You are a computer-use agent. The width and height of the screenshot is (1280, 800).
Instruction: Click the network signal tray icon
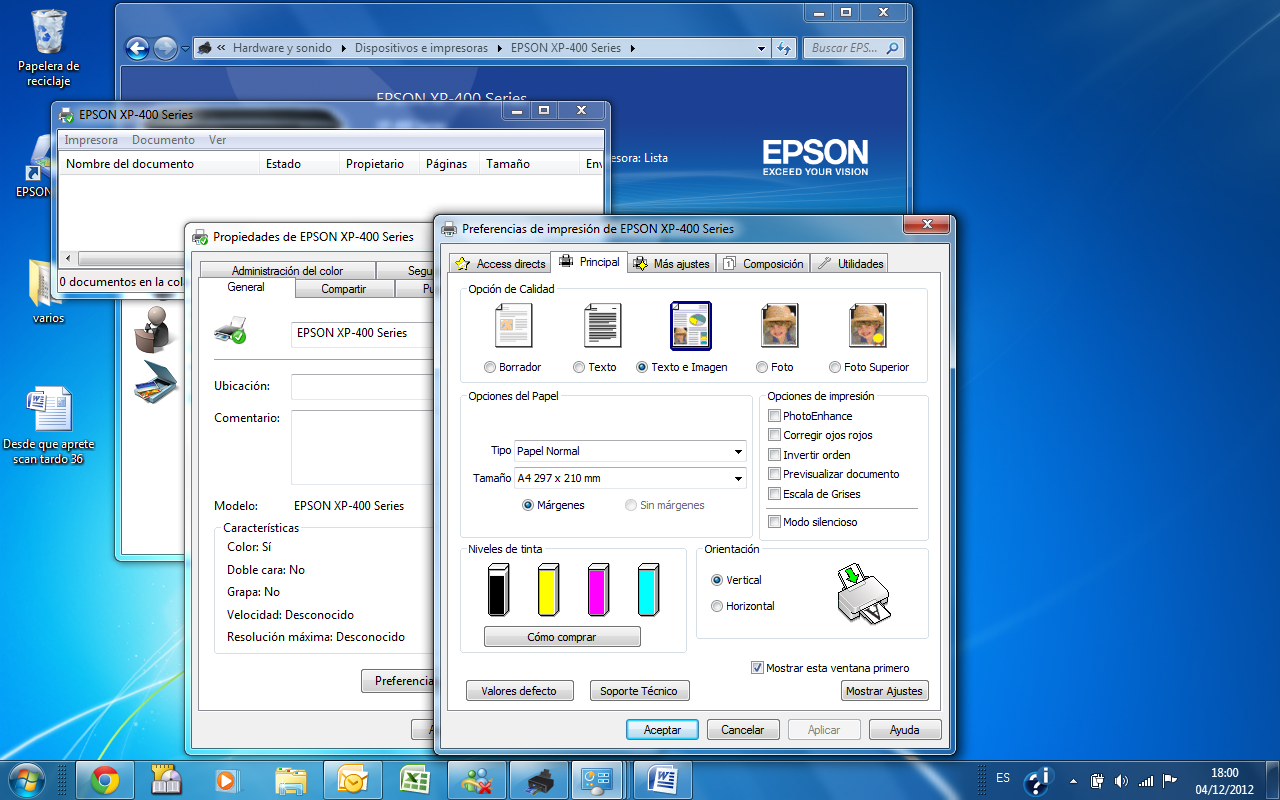click(1145, 780)
